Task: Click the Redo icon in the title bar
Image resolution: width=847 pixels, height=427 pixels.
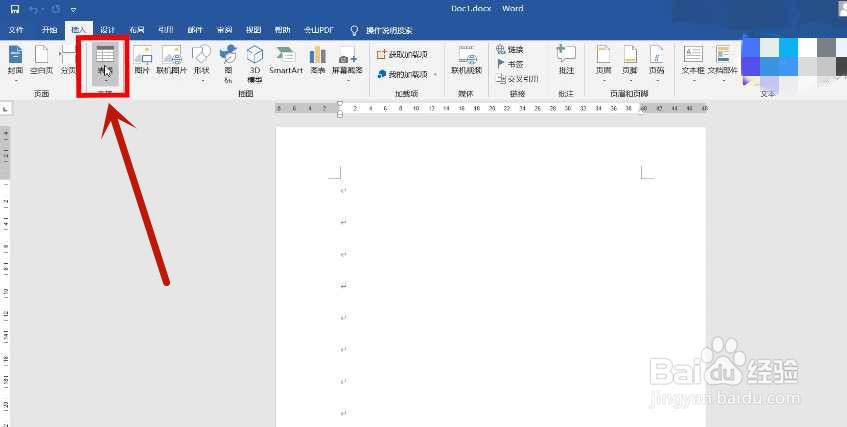Action: [55, 9]
